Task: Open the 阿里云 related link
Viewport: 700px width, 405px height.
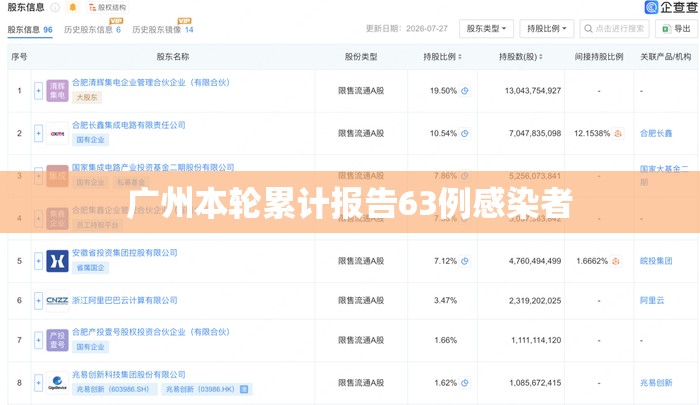Action: 652,301
